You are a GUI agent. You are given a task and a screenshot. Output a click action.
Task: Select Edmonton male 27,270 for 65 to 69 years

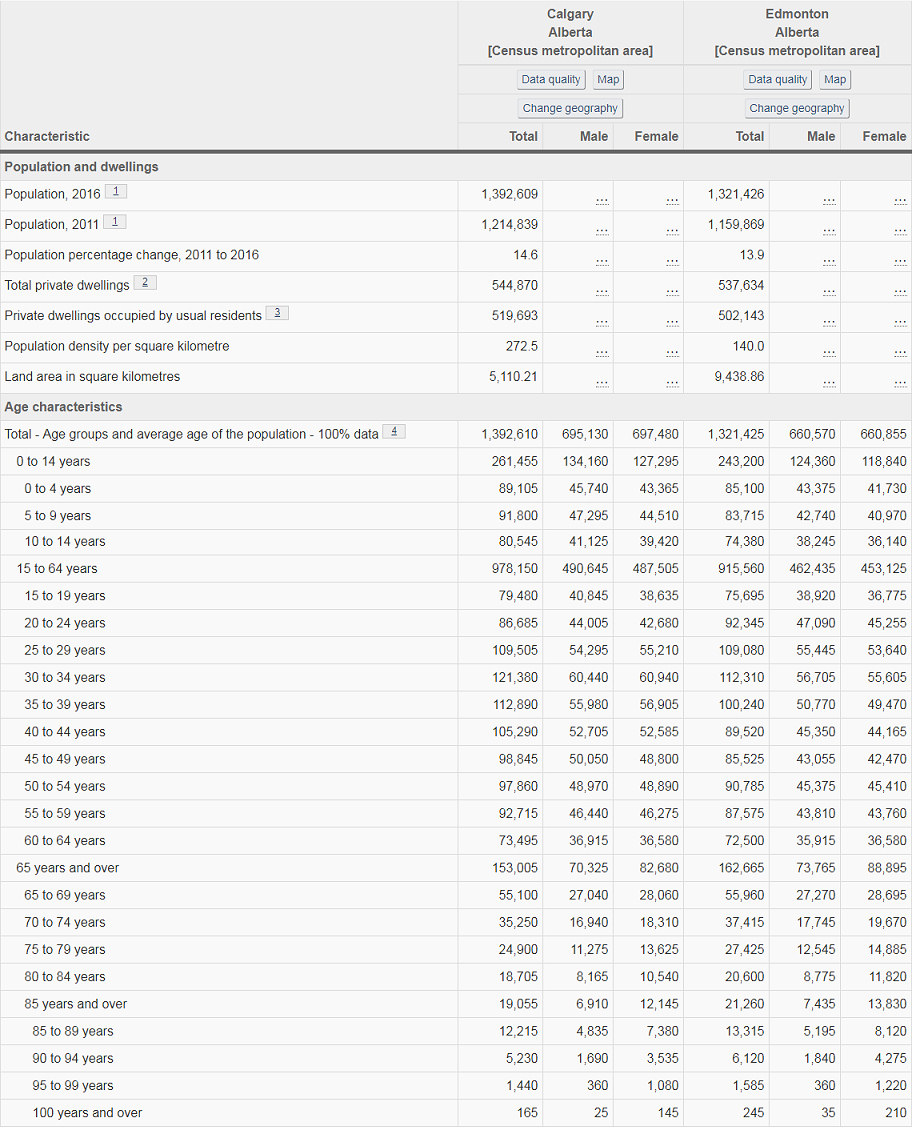[815, 895]
